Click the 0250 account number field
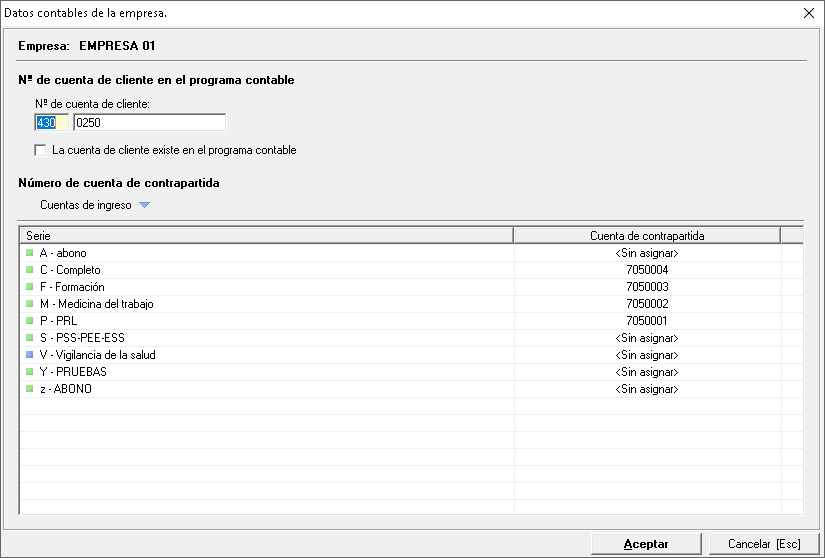The height and width of the screenshot is (558, 825). point(149,123)
